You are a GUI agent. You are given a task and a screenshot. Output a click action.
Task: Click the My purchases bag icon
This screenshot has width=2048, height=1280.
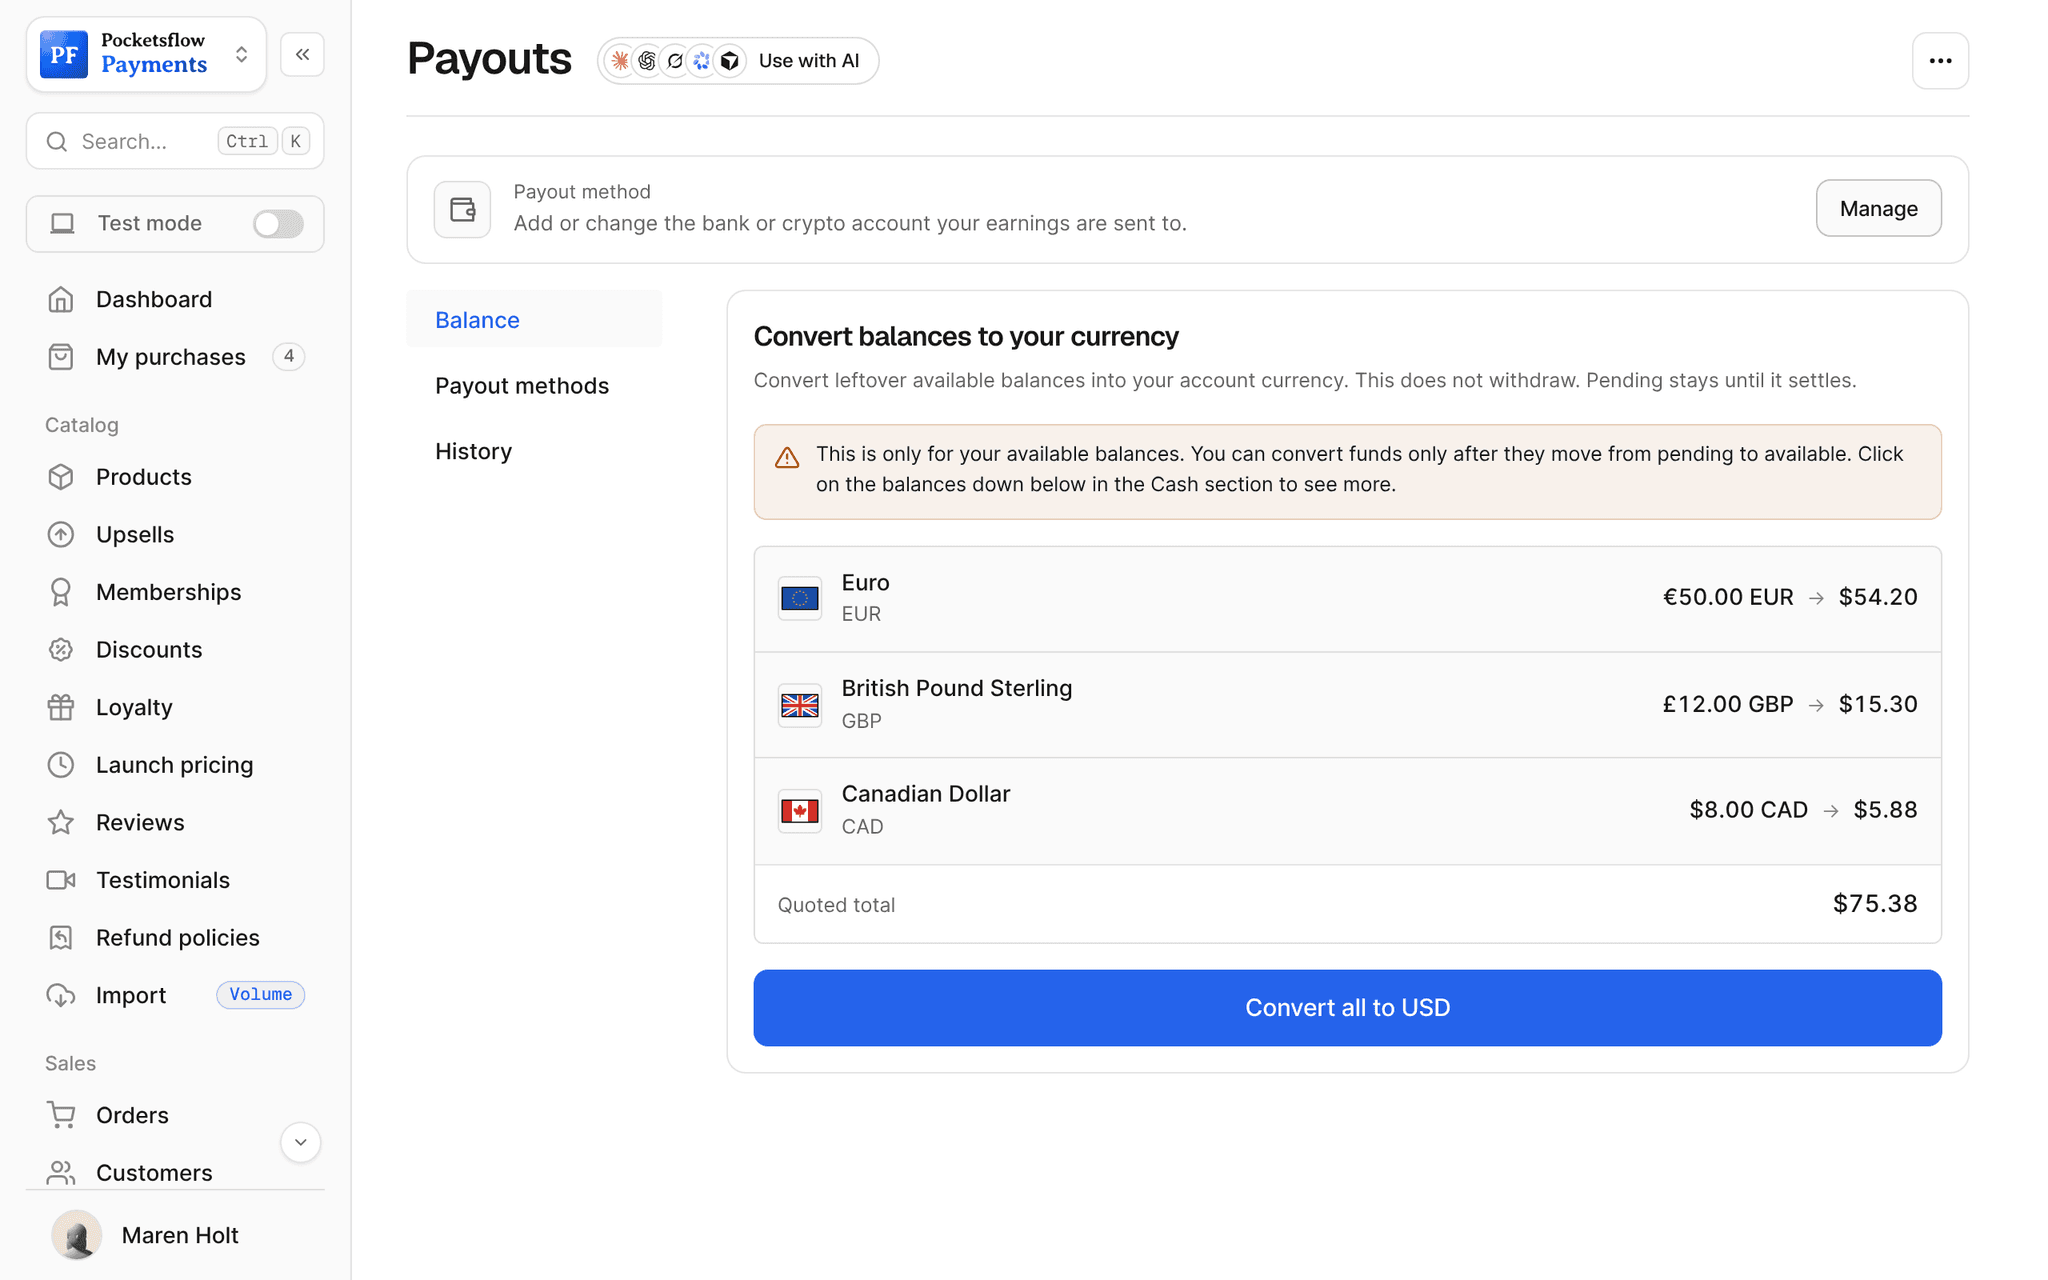point(61,357)
